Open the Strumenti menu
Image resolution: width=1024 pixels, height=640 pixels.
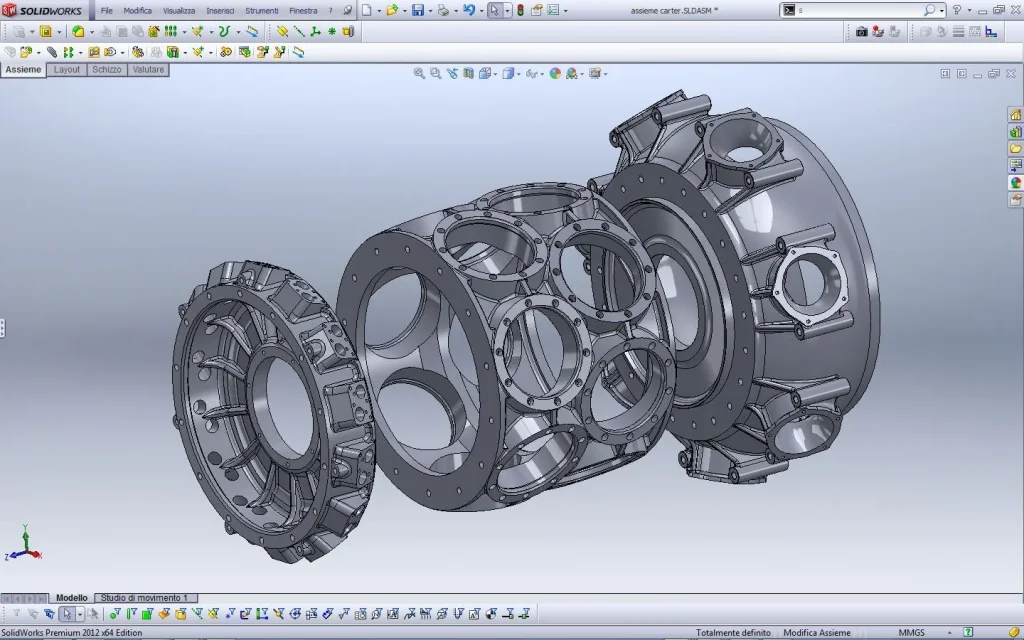(x=262, y=10)
